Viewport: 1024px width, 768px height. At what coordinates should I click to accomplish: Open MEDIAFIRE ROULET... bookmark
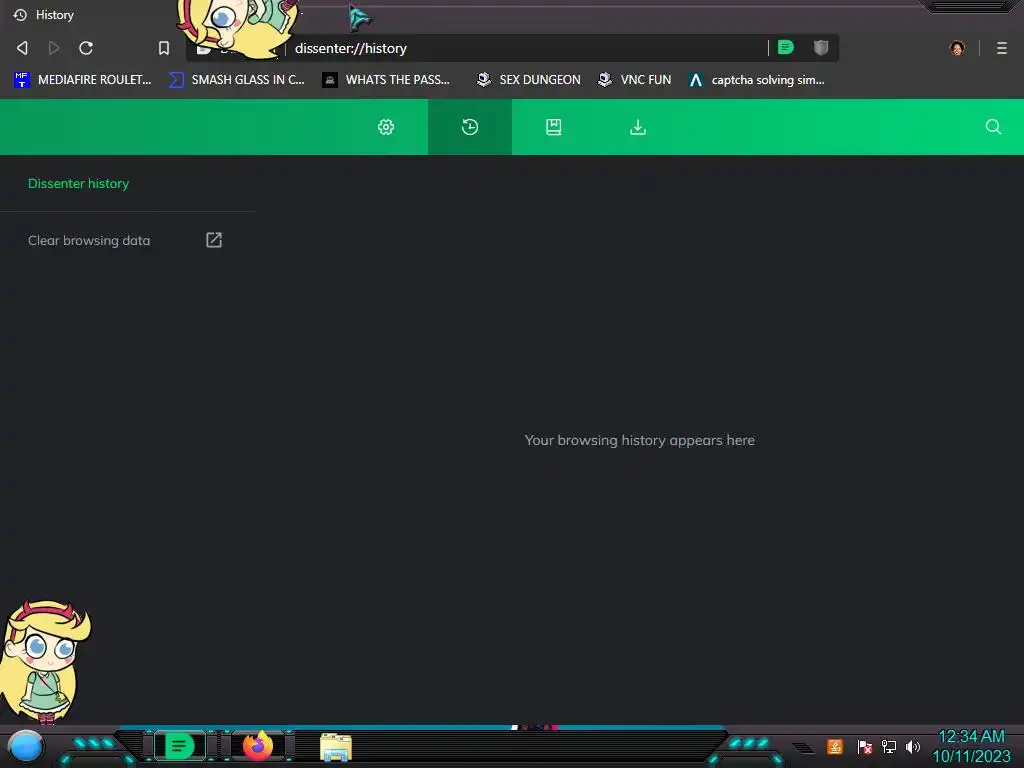82,80
